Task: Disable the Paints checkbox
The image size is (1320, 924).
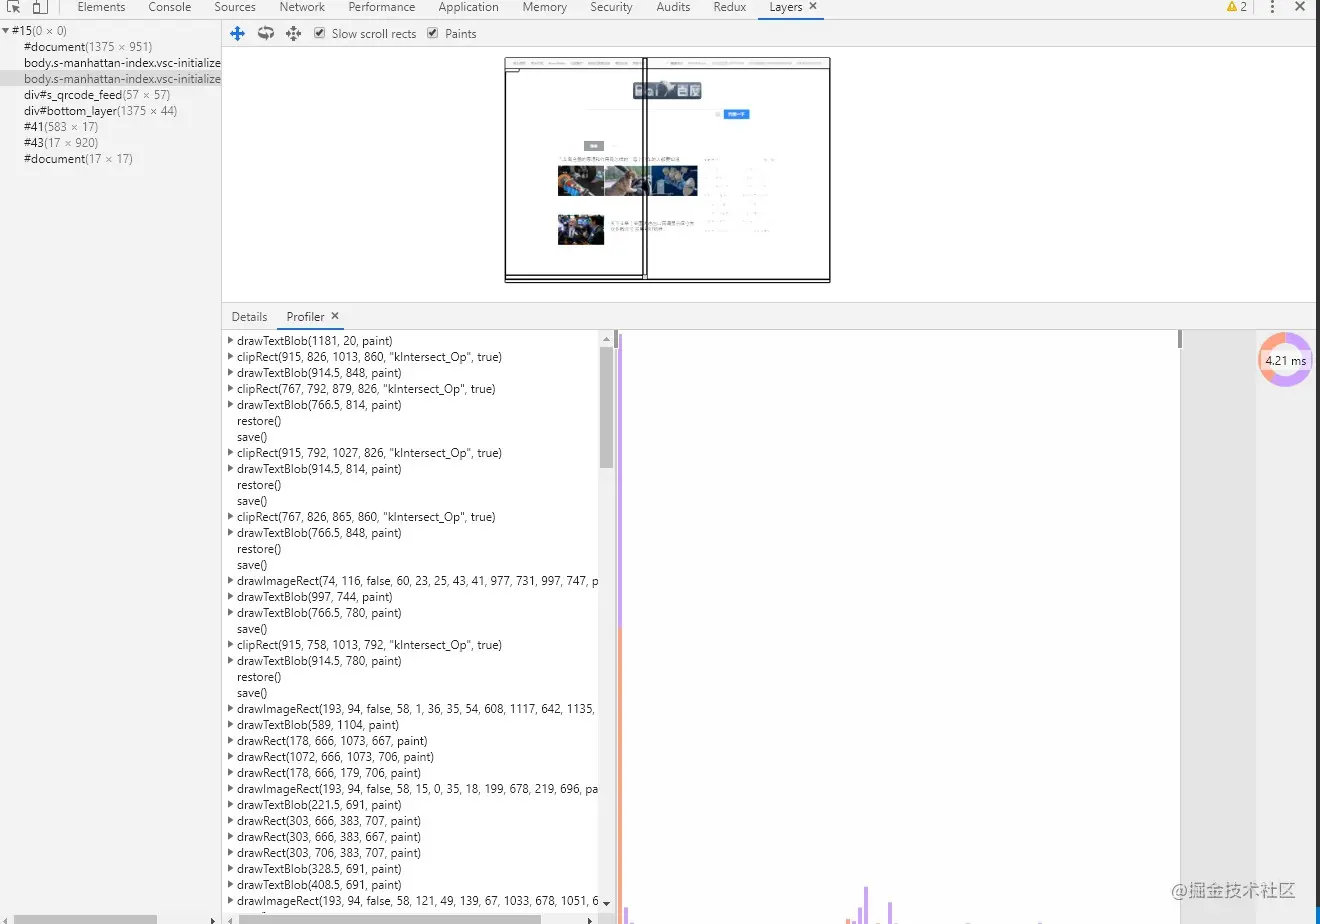Action: pos(433,33)
